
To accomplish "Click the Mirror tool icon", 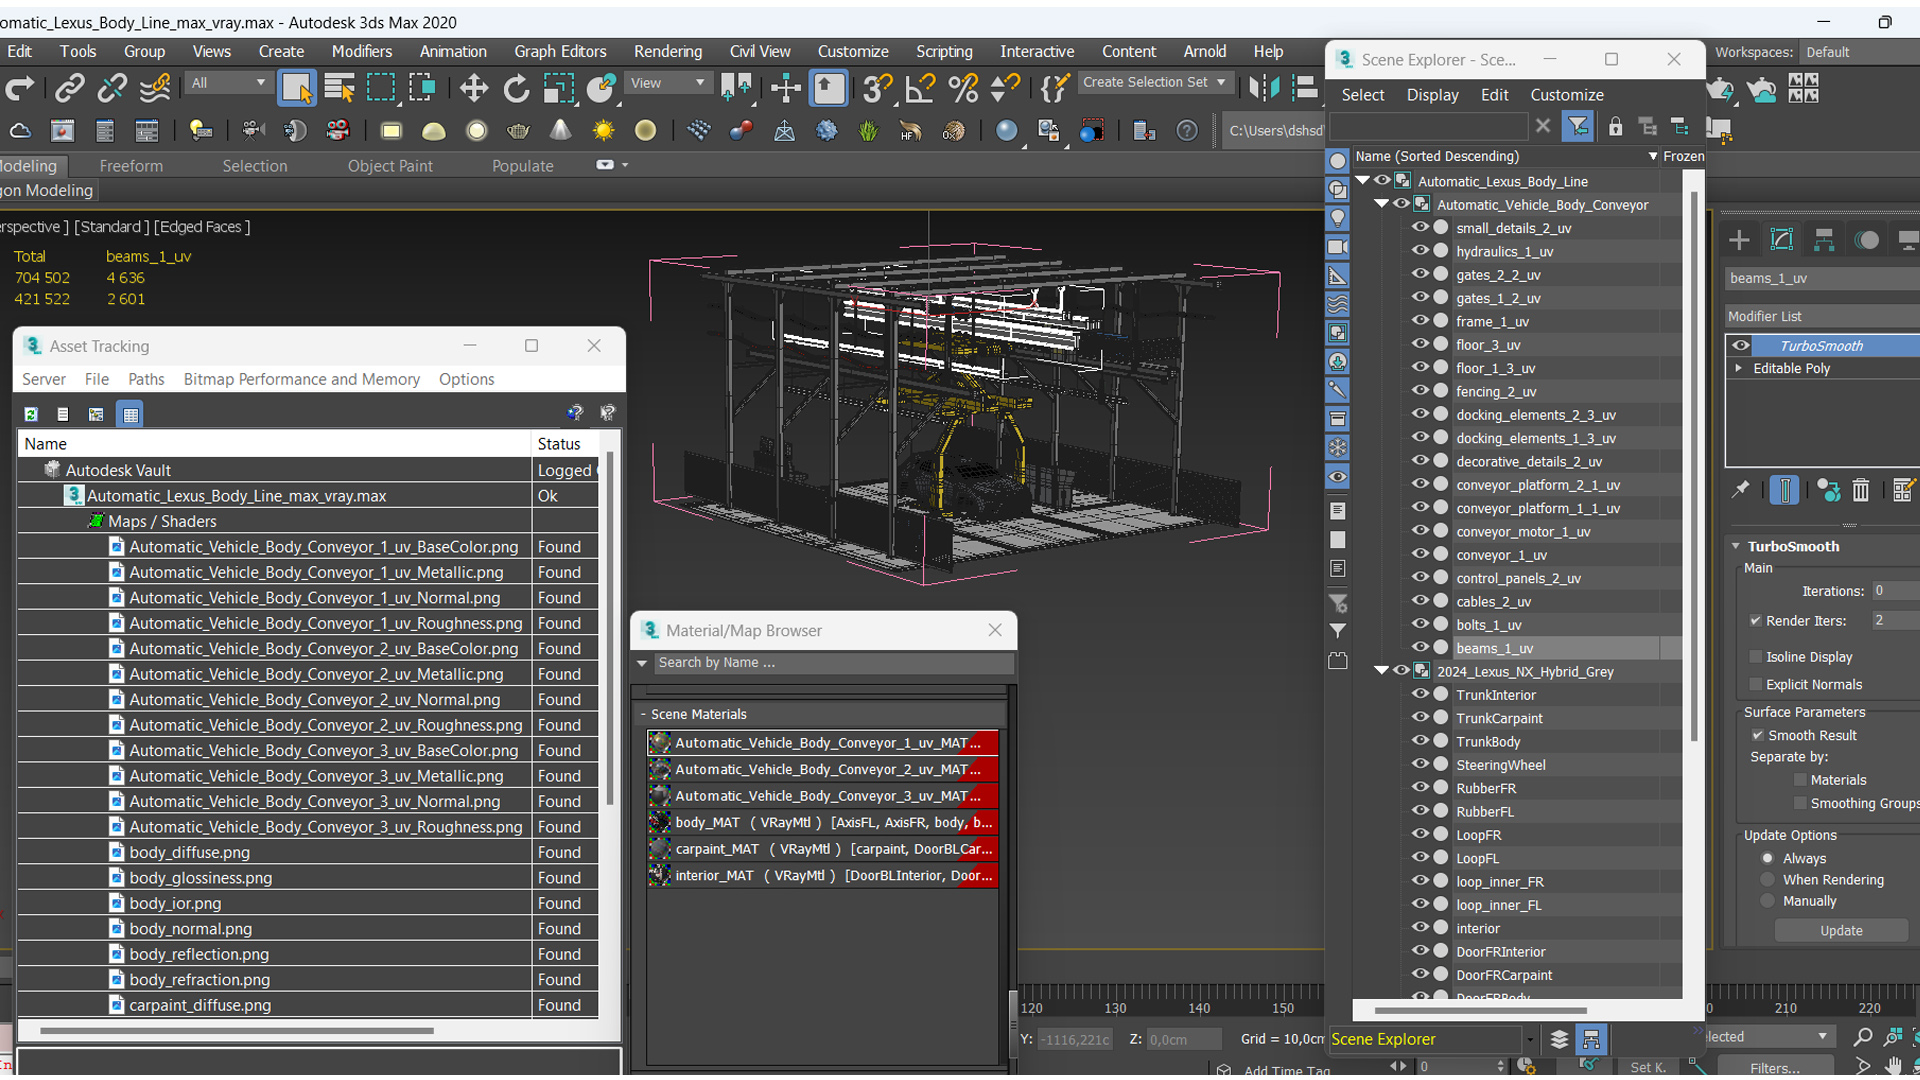I will tap(1264, 88).
